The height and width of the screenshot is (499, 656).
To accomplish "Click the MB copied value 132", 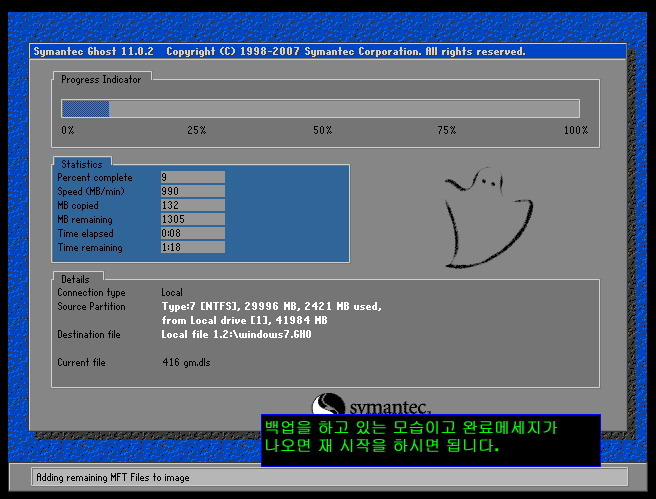I will pyautogui.click(x=193, y=205).
